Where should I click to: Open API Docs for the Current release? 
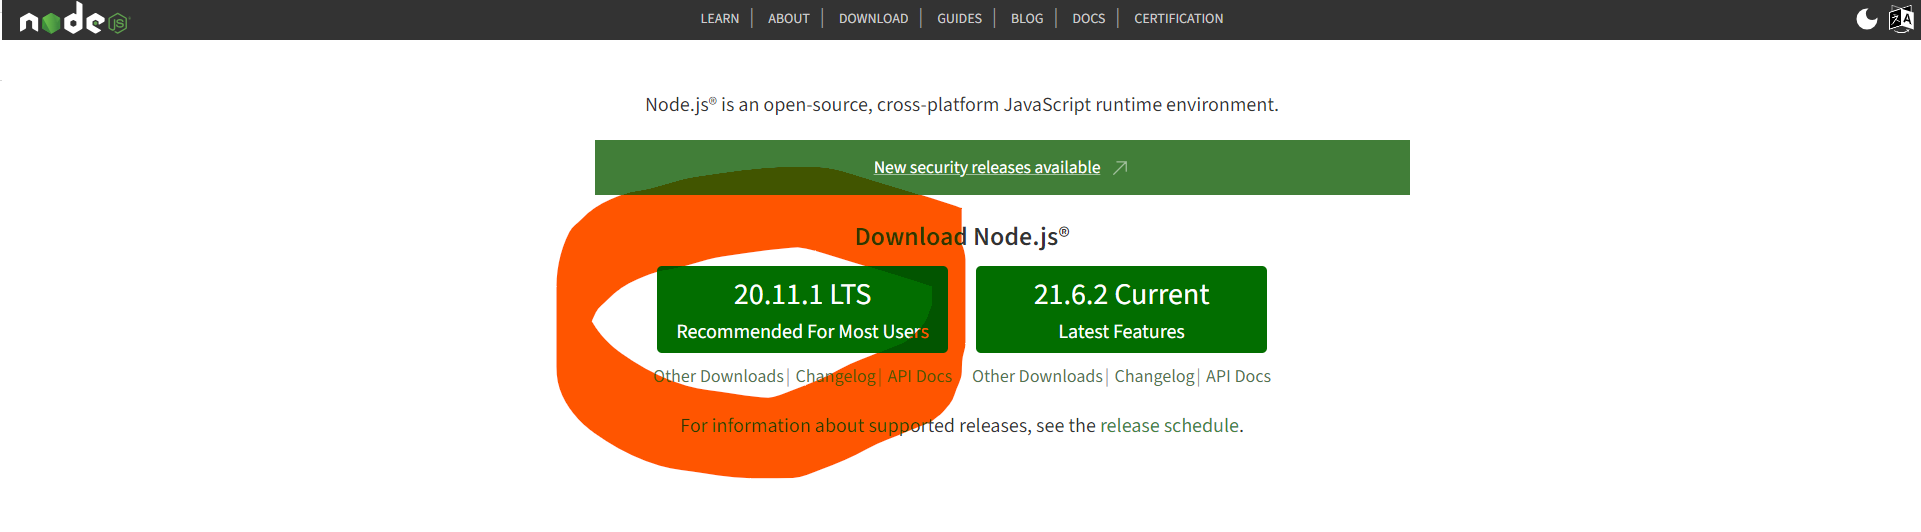pyautogui.click(x=1238, y=377)
